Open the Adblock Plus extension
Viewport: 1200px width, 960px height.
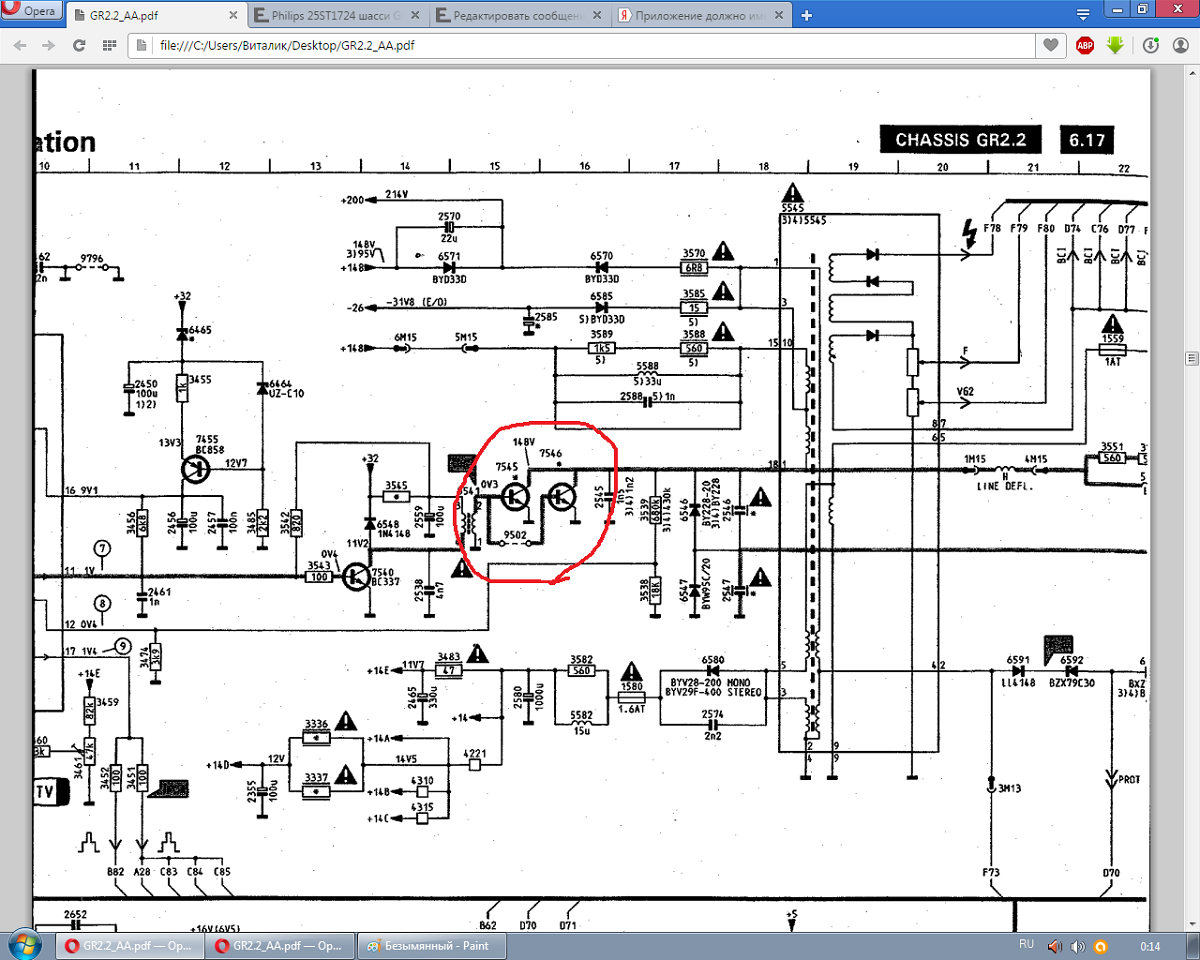tap(1084, 46)
